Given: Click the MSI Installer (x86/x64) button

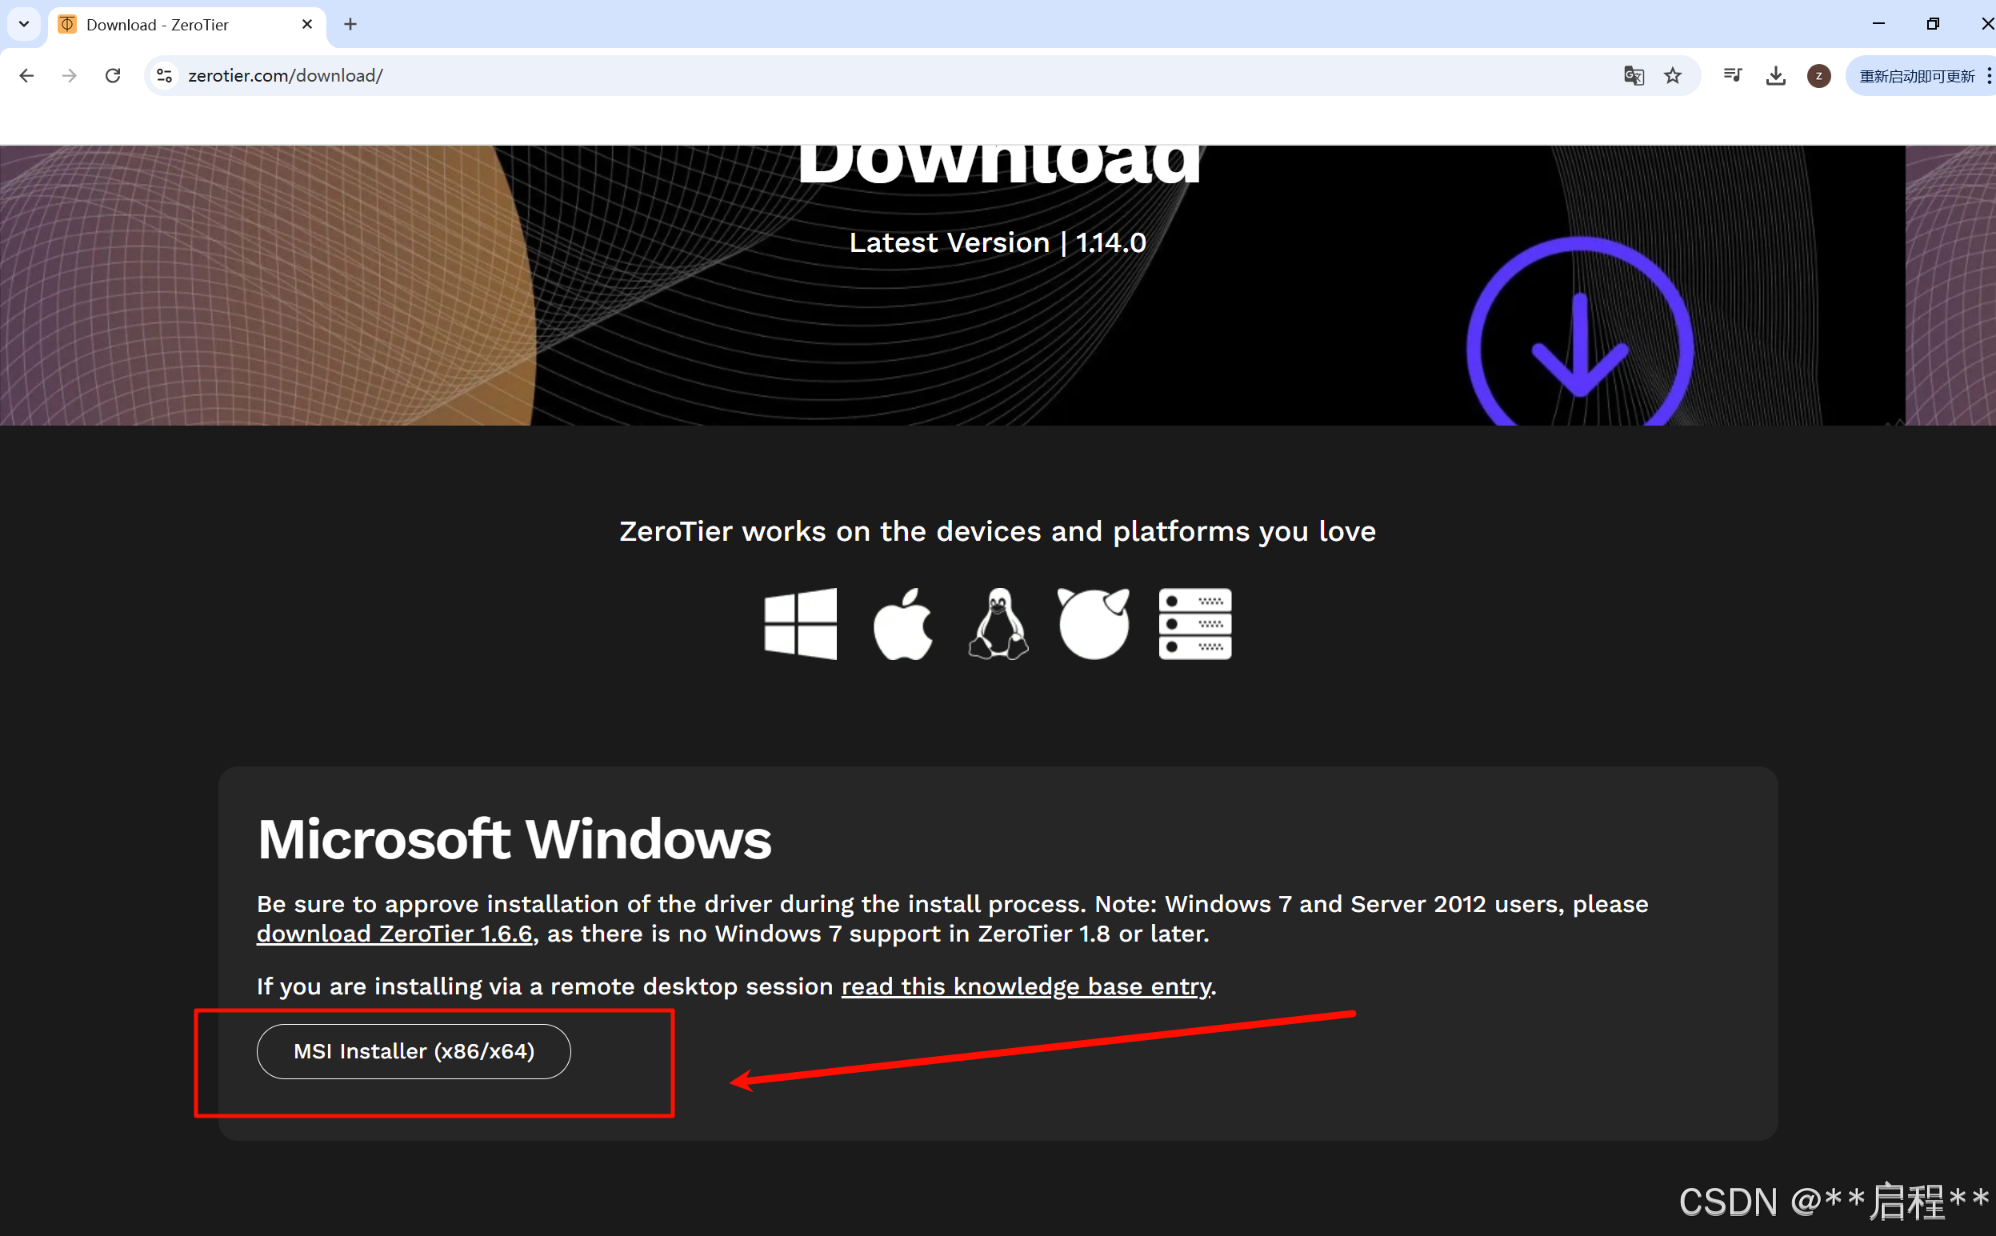Looking at the screenshot, I should [414, 1051].
